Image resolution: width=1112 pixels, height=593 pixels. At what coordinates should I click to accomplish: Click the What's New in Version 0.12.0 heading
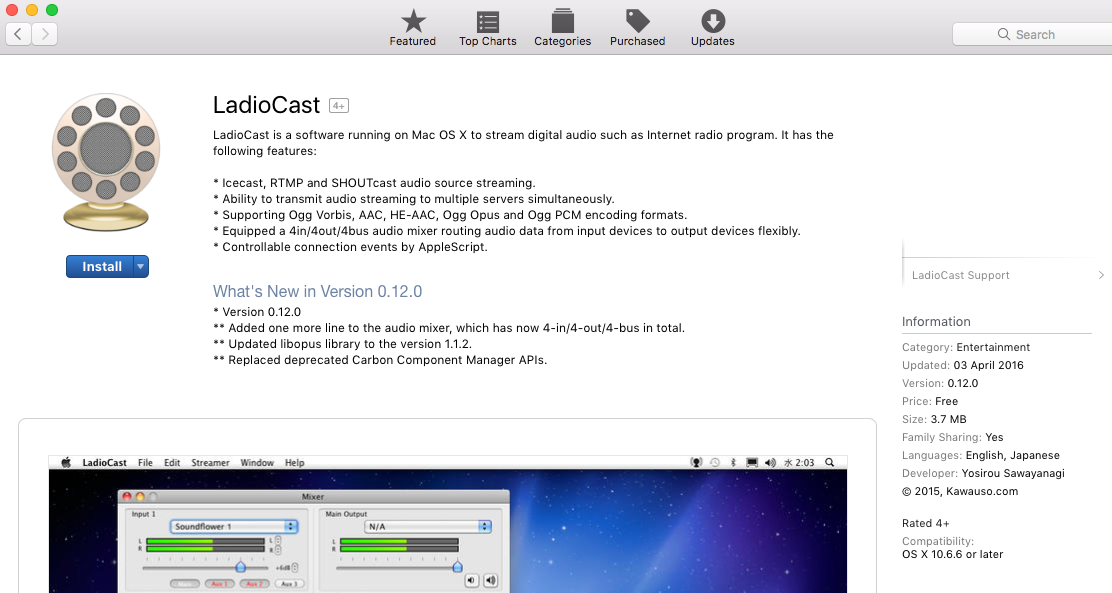(317, 292)
